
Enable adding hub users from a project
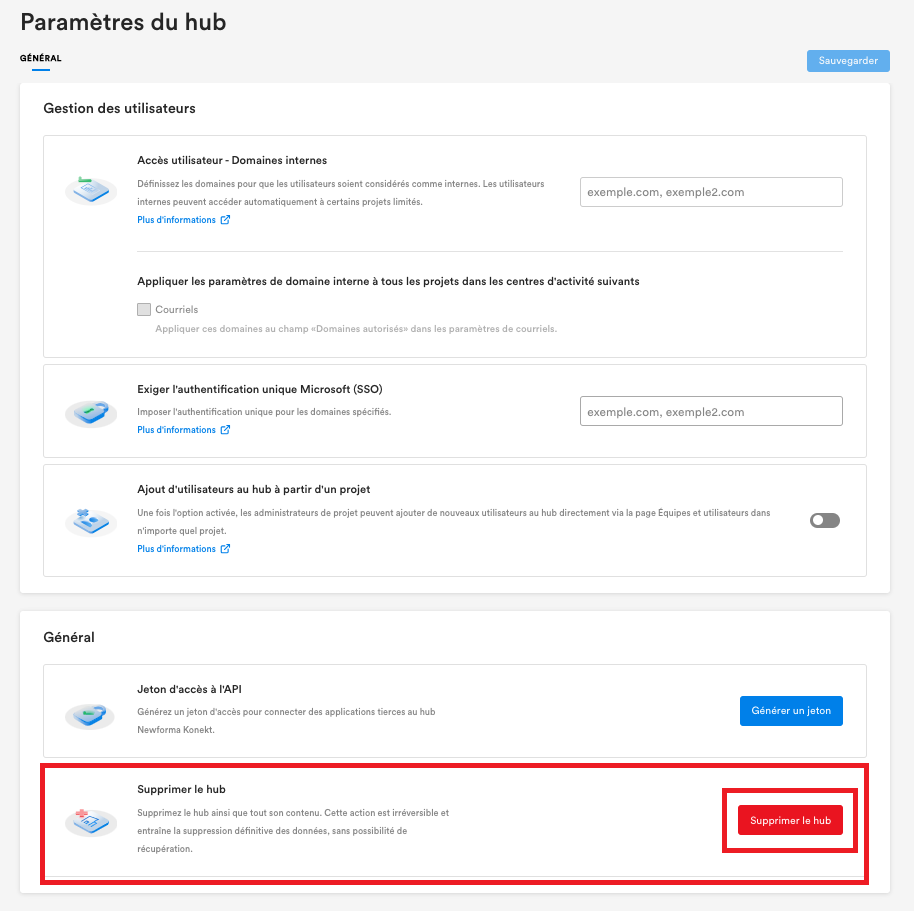tap(825, 520)
